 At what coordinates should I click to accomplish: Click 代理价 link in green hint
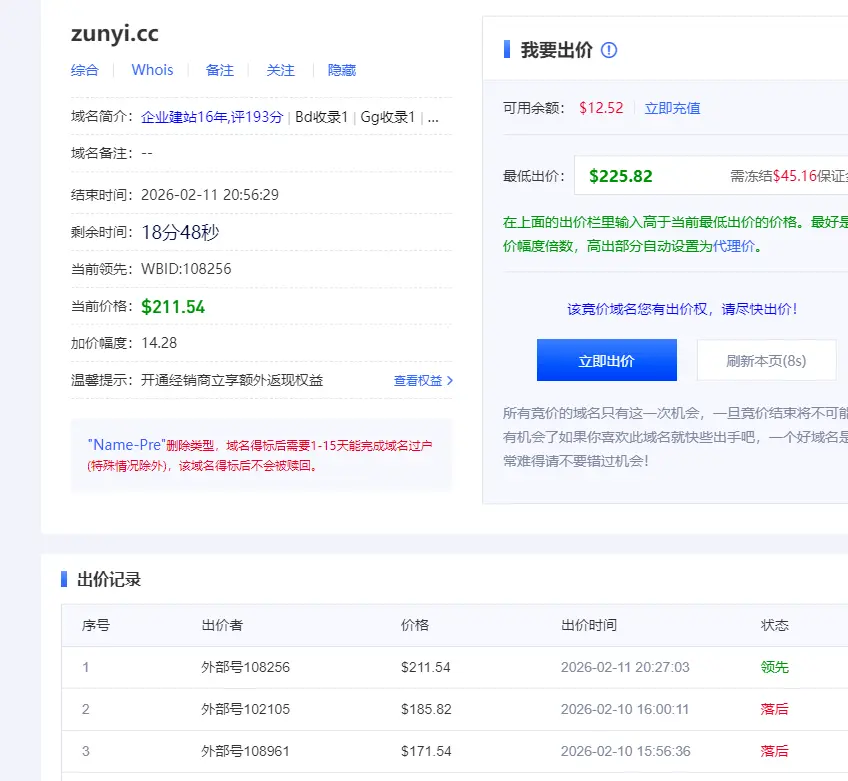pos(734,247)
